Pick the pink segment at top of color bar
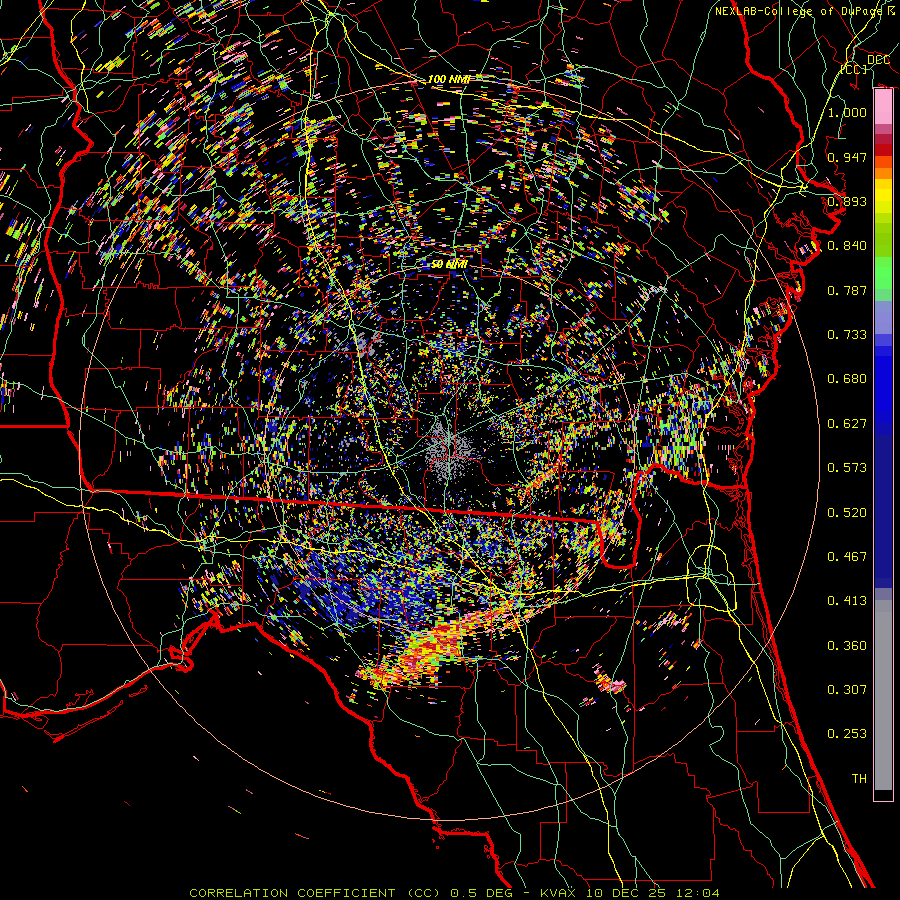 883,107
